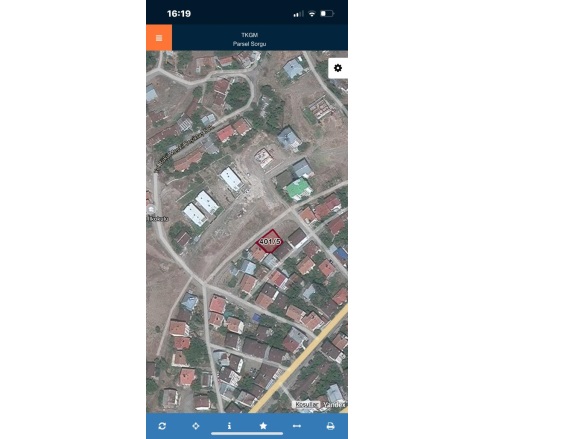Open the Koşullar terms link
This screenshot has width=585, height=439.
[306, 405]
